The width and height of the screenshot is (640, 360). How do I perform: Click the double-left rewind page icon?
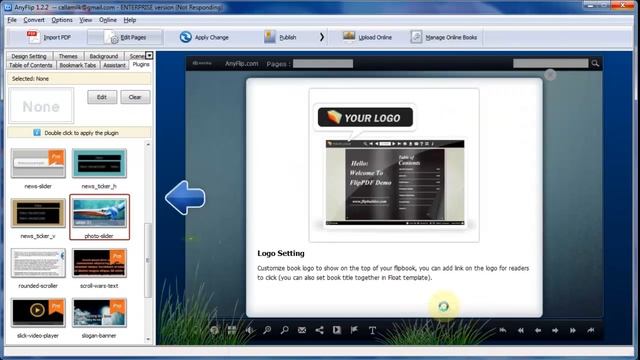pos(521,330)
